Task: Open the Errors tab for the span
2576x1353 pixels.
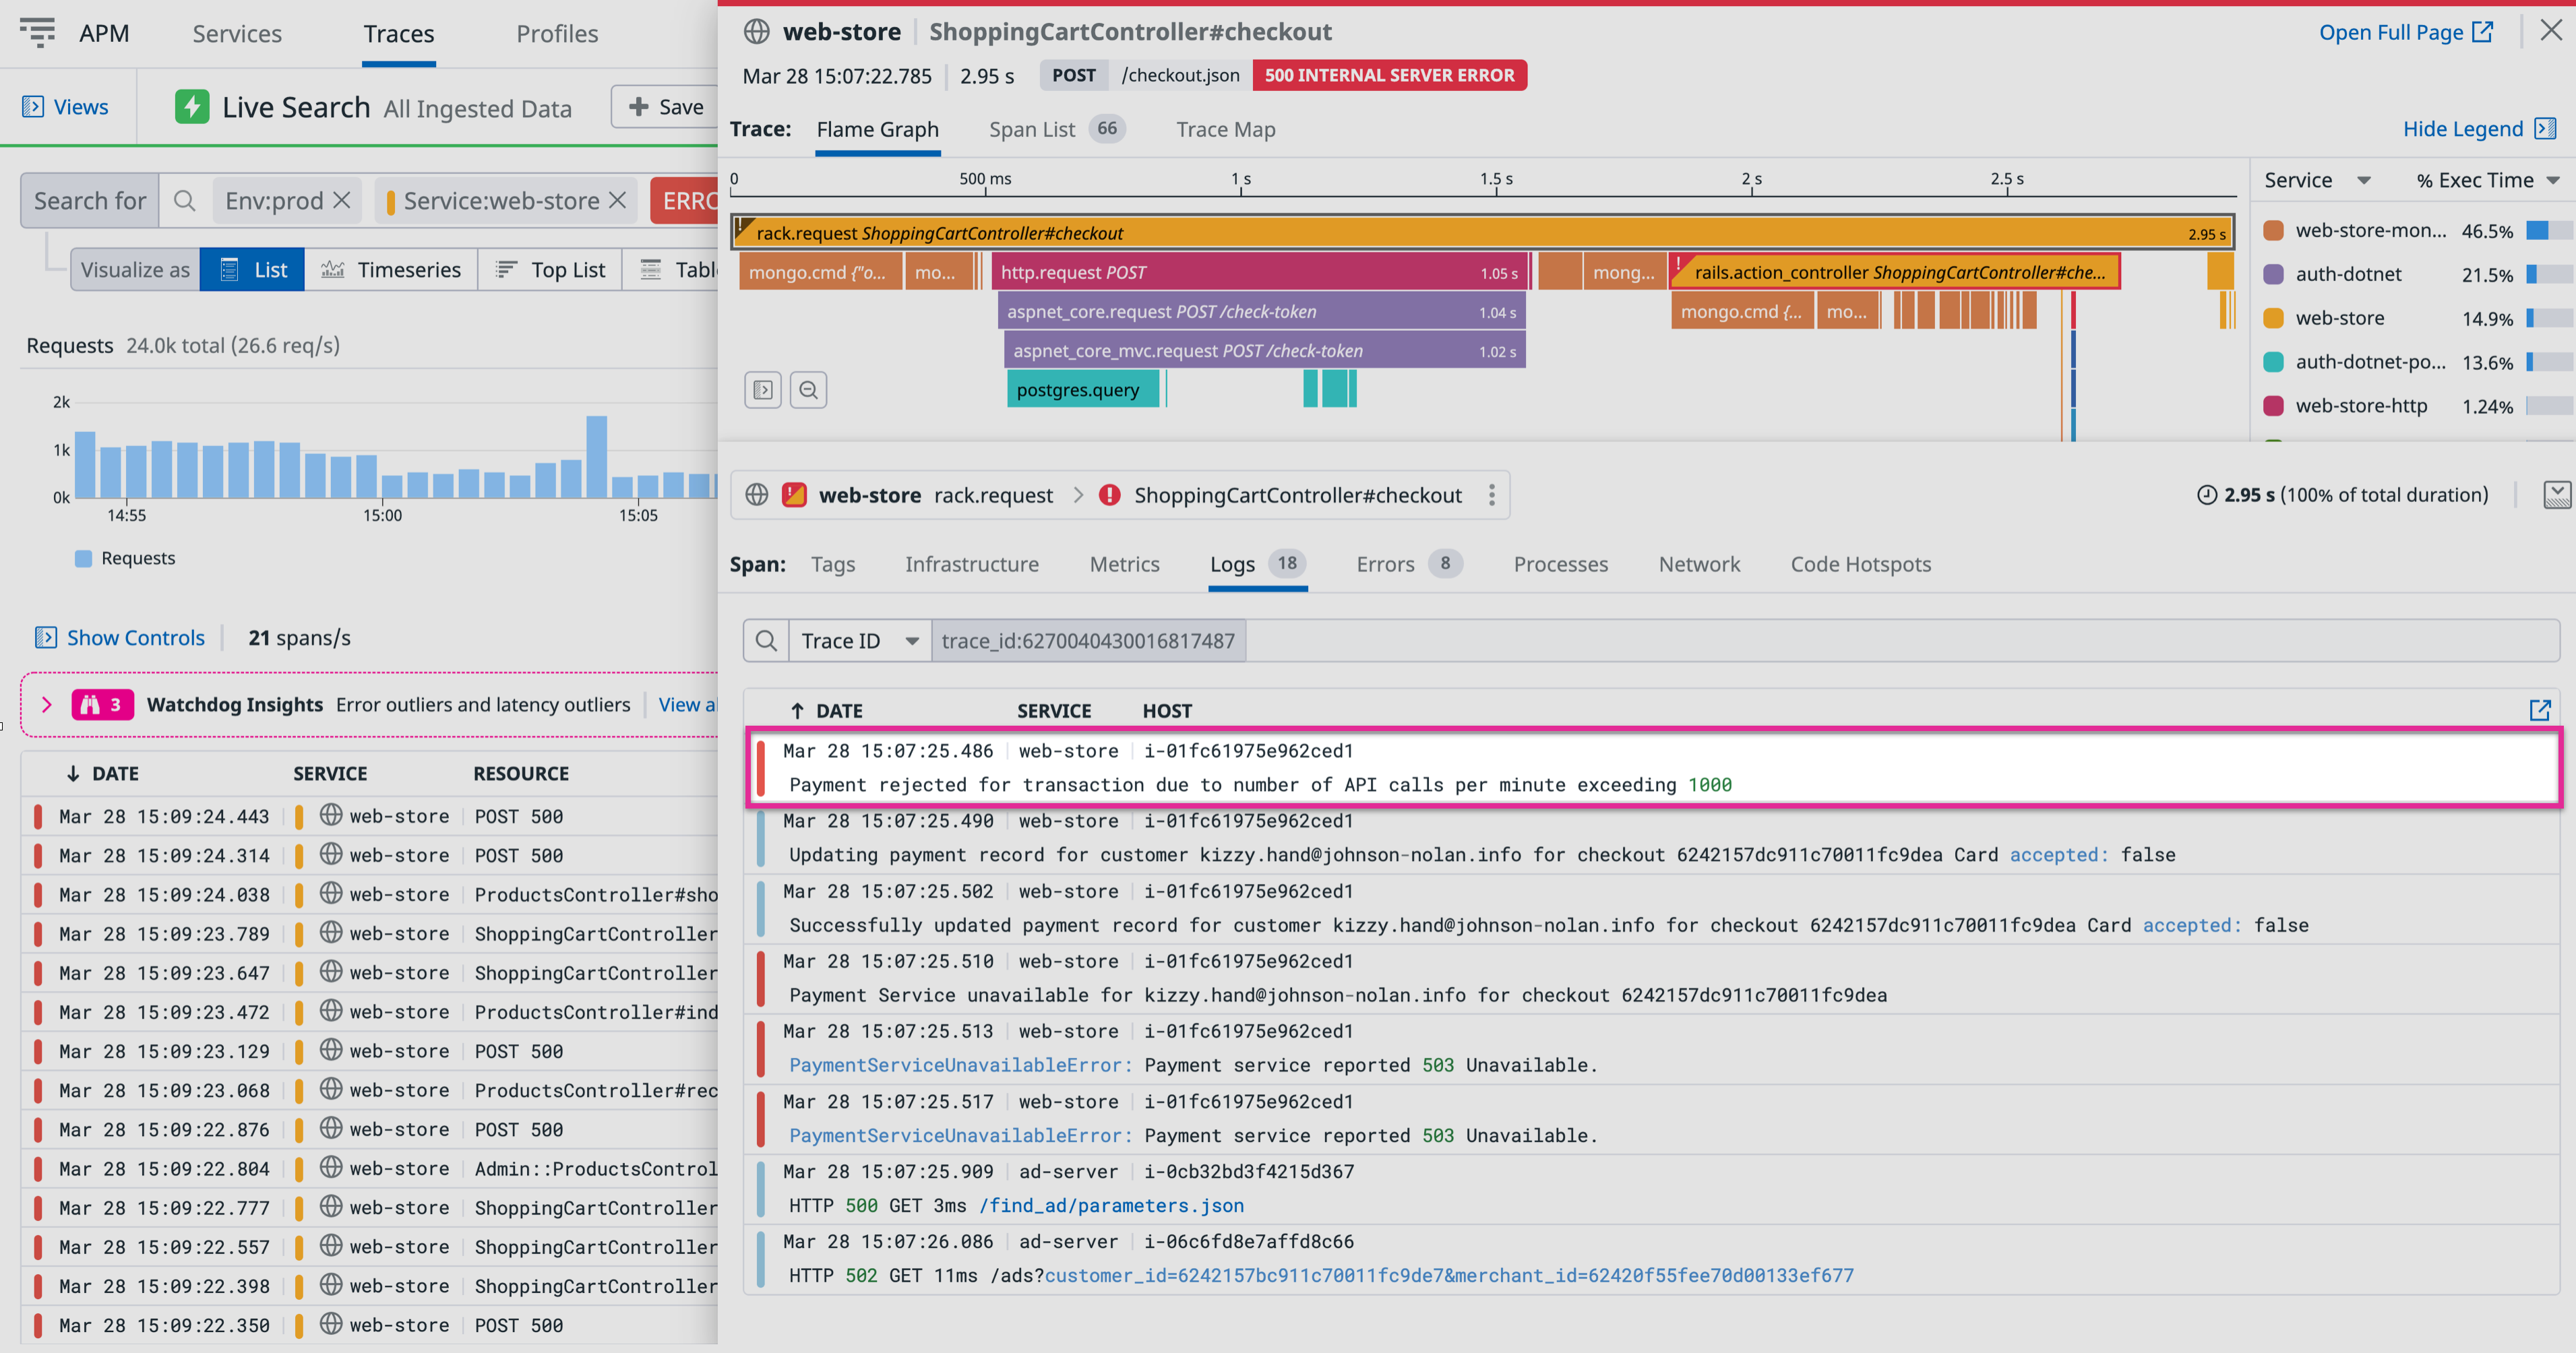Action: (1384, 564)
